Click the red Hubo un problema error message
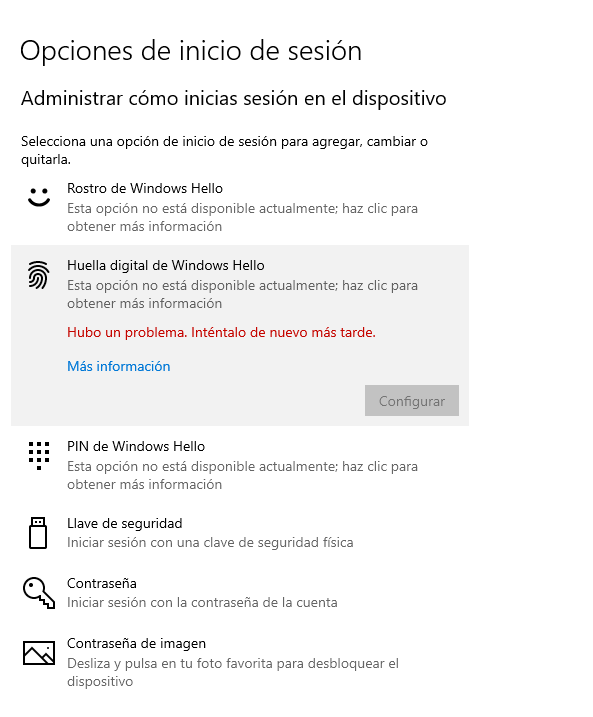 point(221,332)
